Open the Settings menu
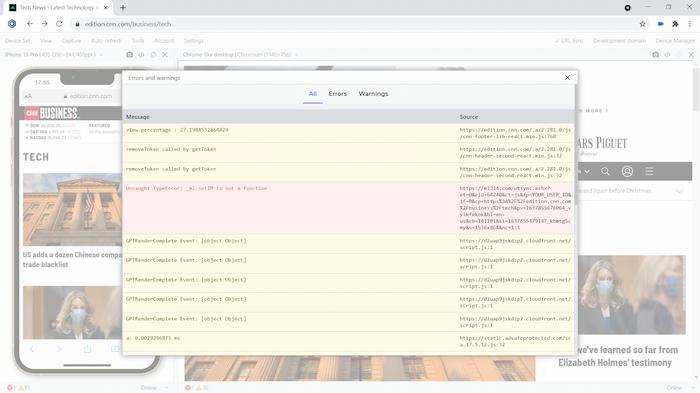The height and width of the screenshot is (393, 700). click(194, 41)
